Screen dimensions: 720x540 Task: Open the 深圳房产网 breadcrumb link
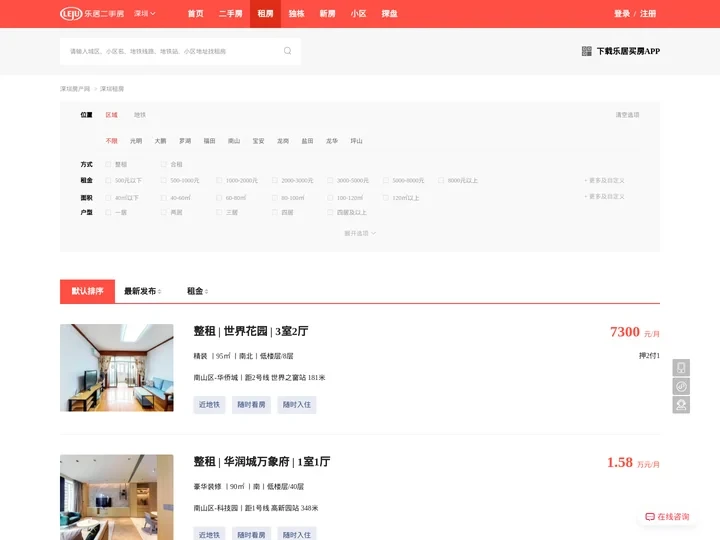pyautogui.click(x=75, y=89)
